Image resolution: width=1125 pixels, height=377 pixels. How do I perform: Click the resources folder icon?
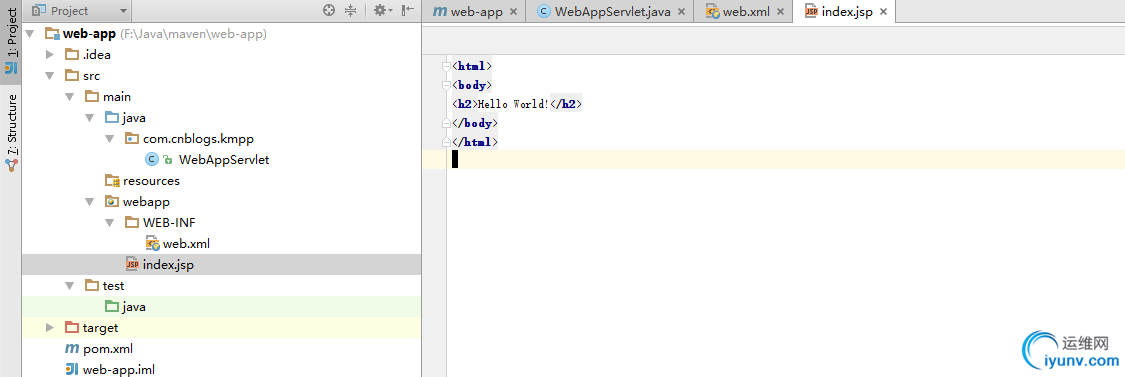click(x=112, y=181)
